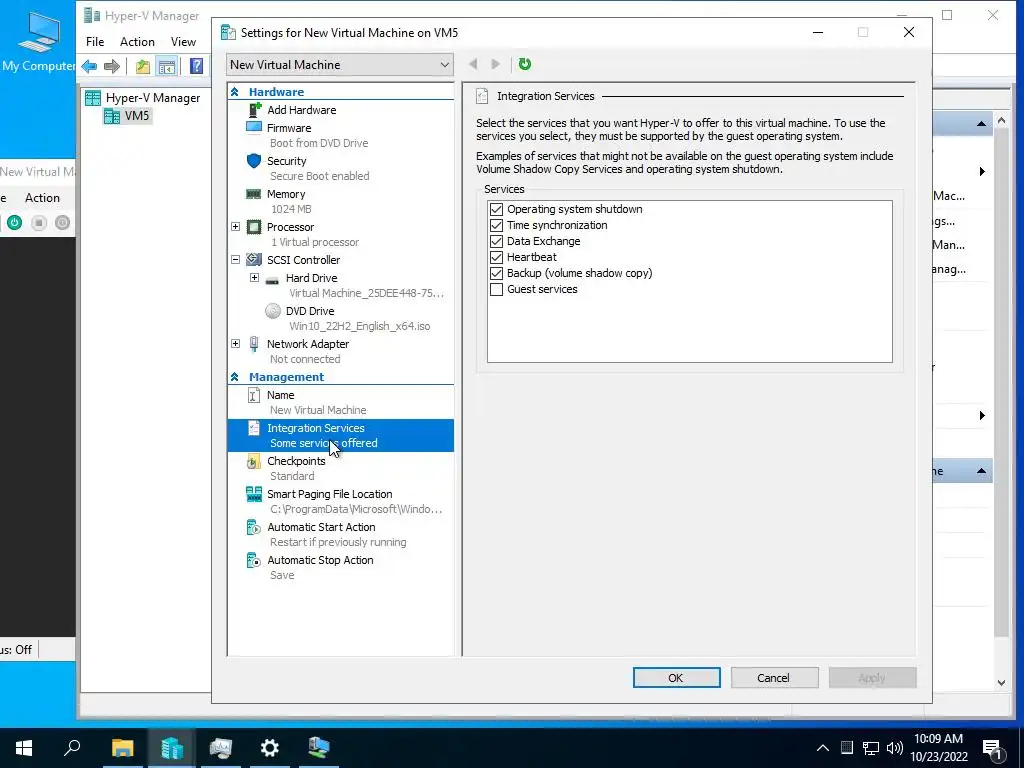Collapse the Management section
This screenshot has width=1024, height=768.
(x=234, y=377)
